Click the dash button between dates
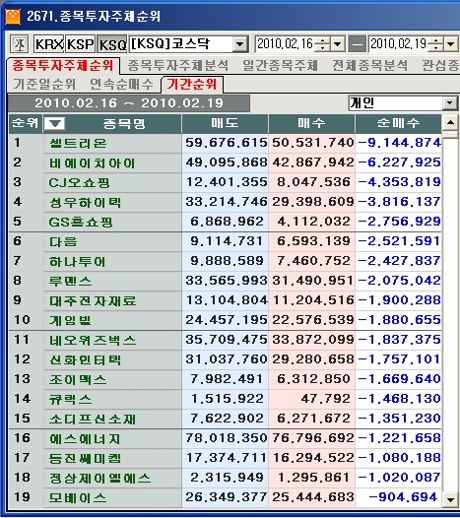This screenshot has width=460, height=518. [x=357, y=44]
